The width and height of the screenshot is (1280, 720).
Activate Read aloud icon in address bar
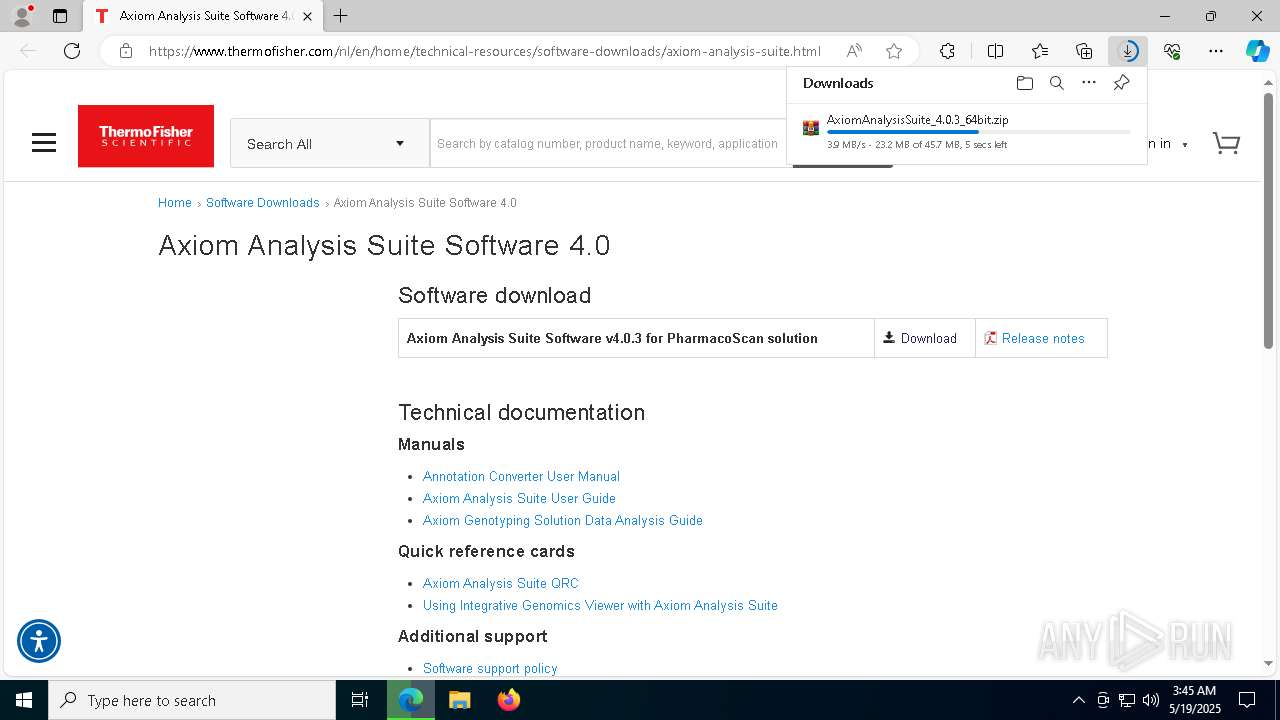pos(854,51)
